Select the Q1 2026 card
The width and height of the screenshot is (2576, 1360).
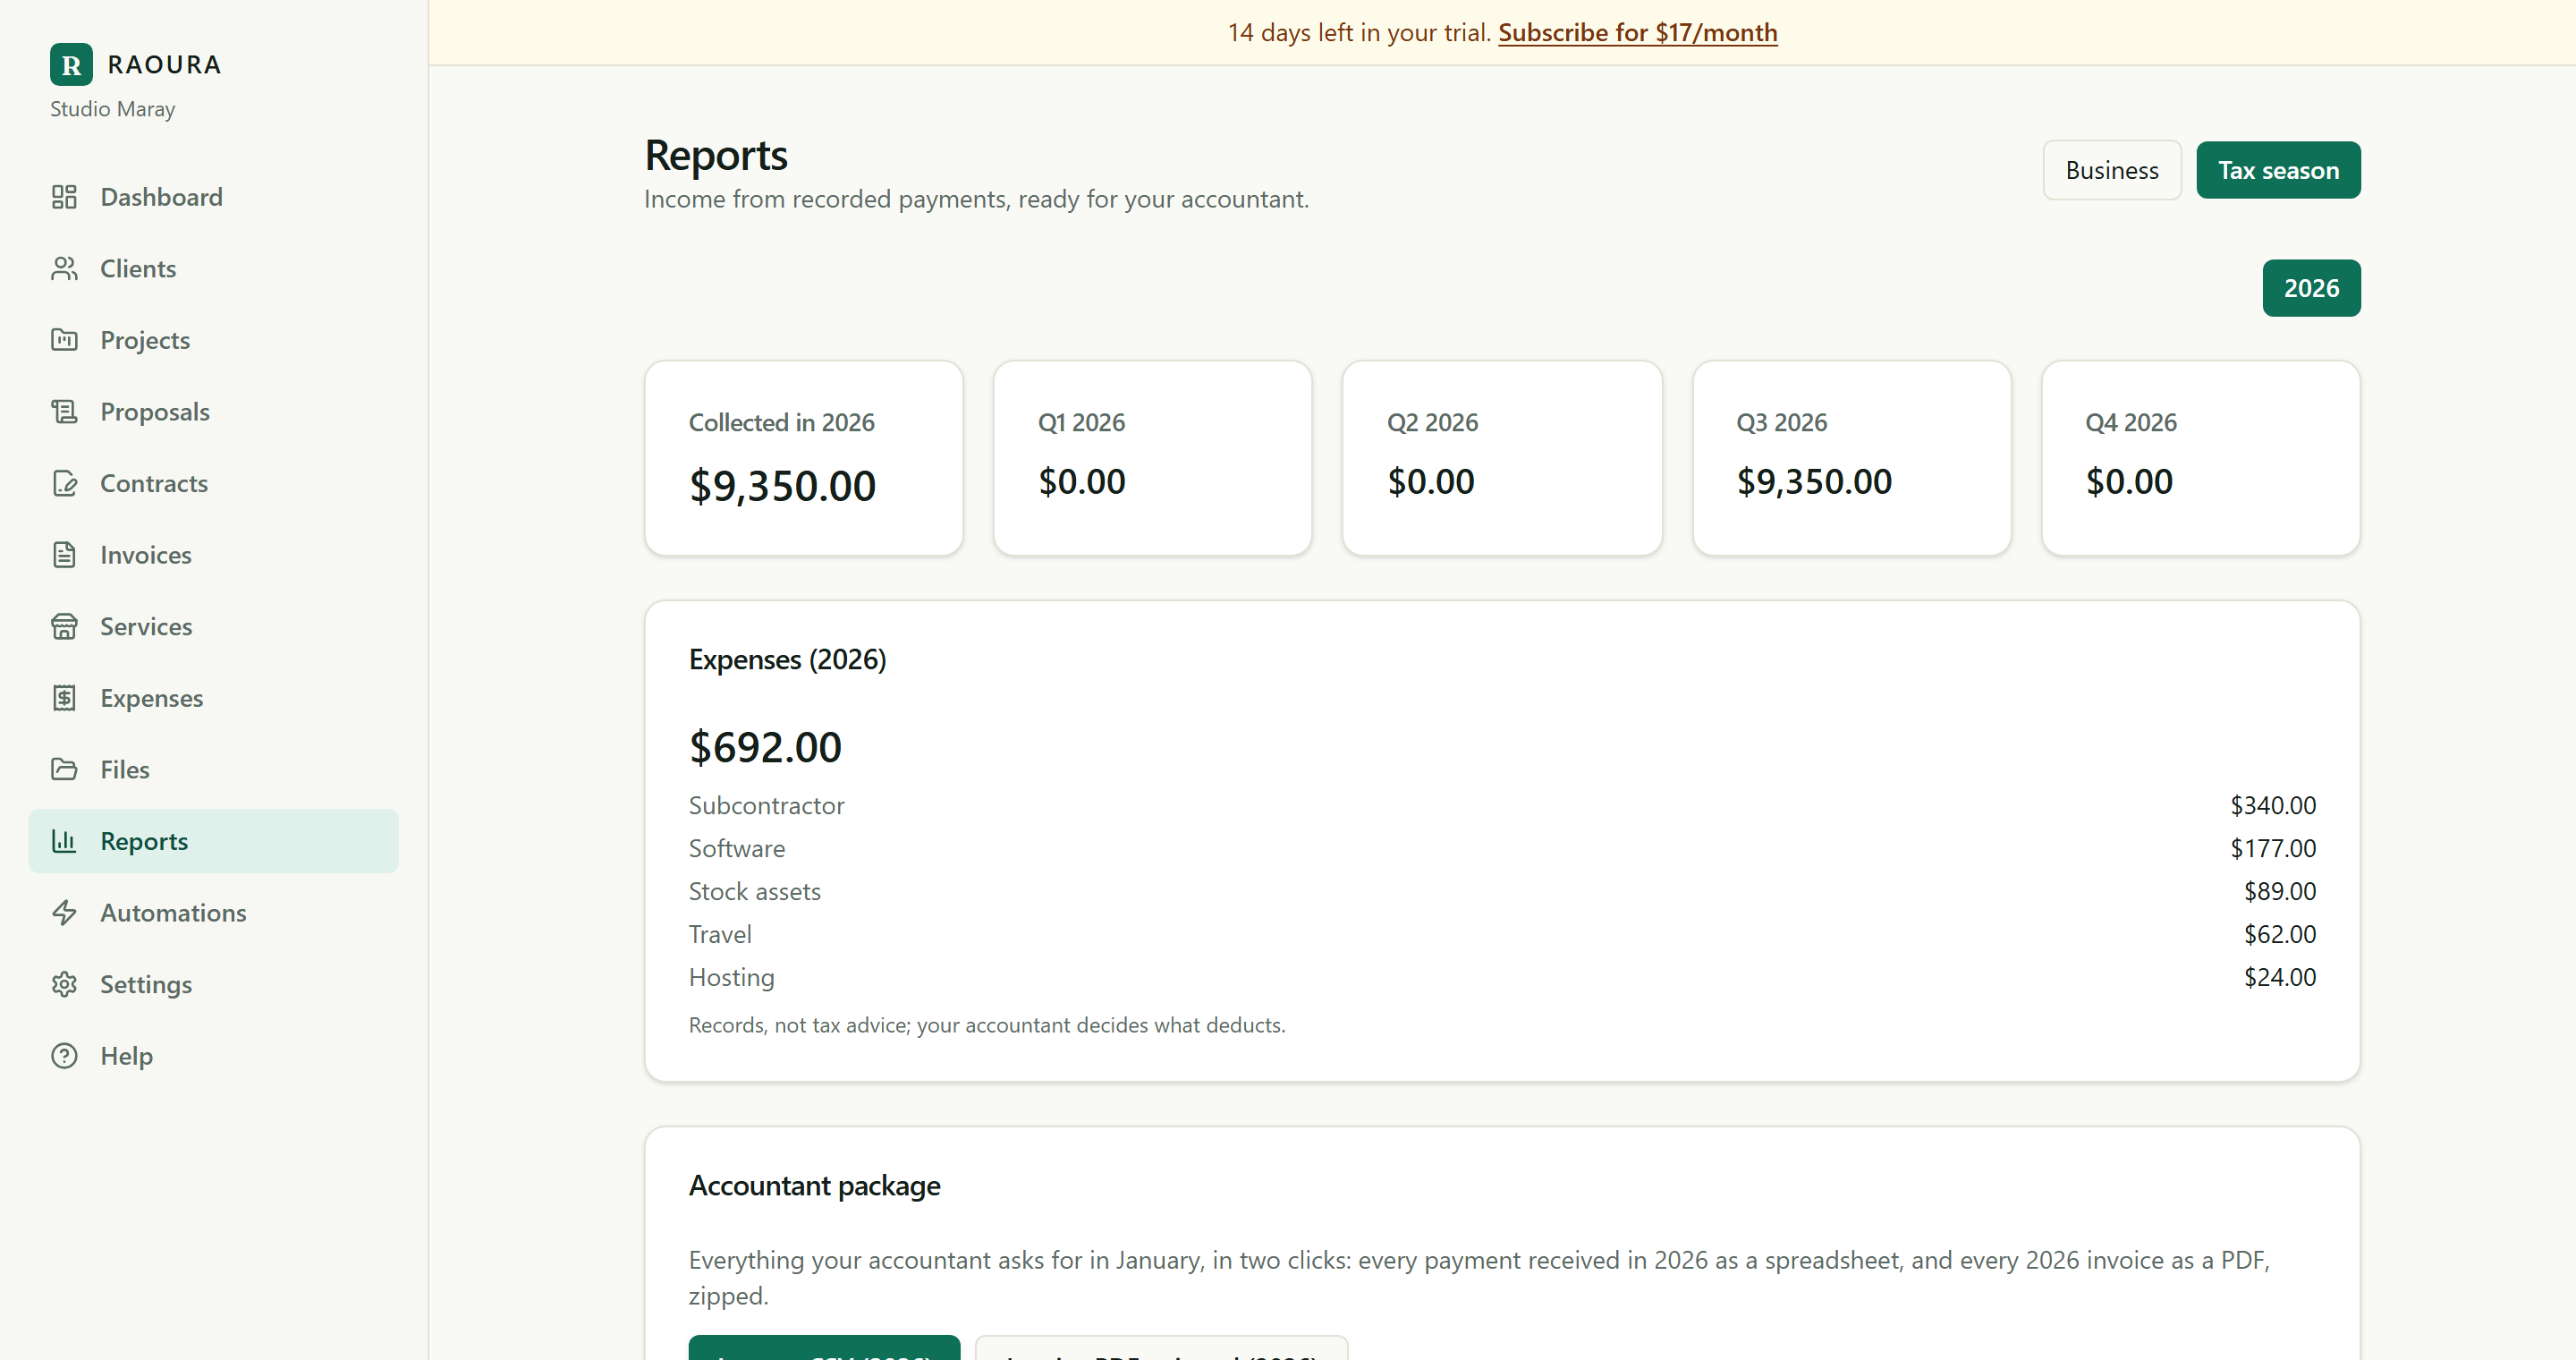coord(1153,458)
